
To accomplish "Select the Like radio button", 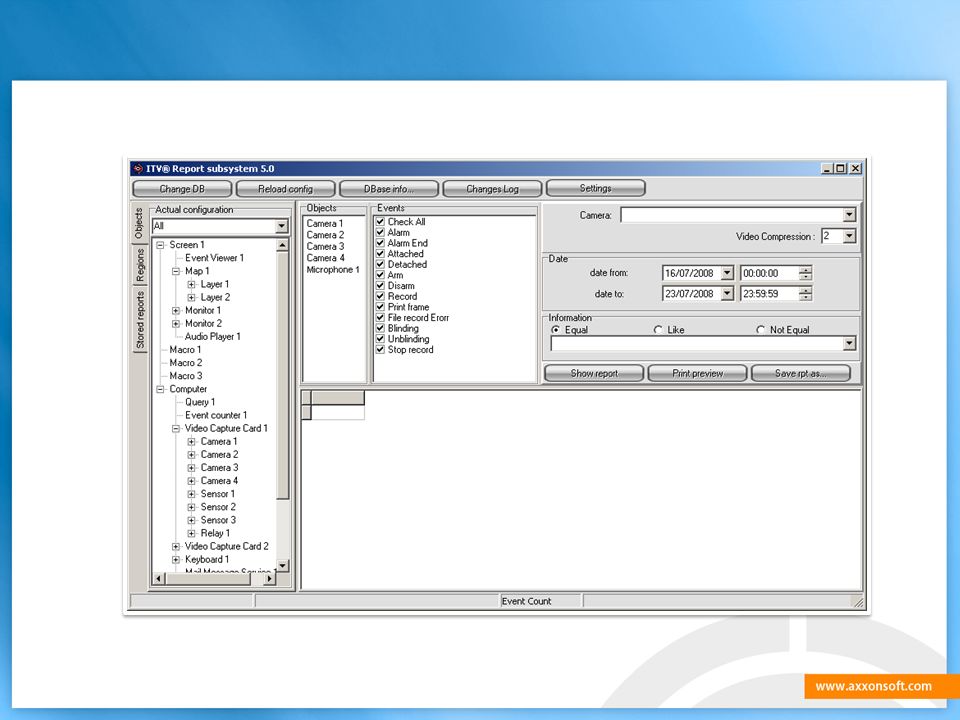I will coord(658,330).
